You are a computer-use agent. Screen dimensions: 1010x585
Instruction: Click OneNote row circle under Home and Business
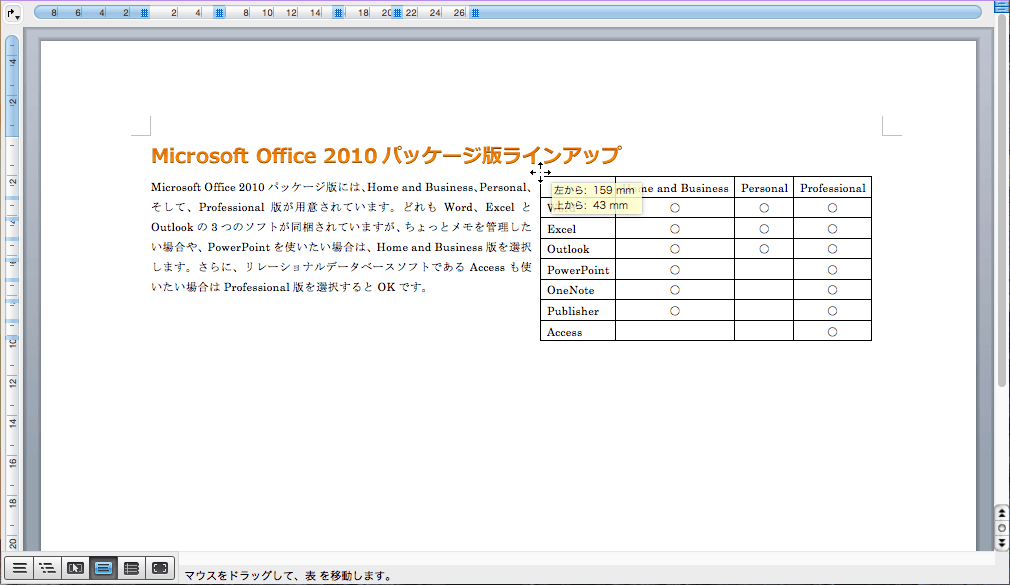point(675,290)
